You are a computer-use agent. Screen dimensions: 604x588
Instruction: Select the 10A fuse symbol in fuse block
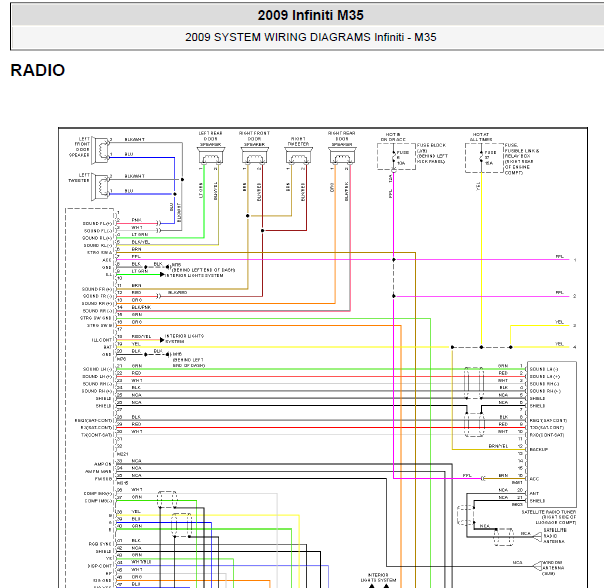click(x=394, y=157)
